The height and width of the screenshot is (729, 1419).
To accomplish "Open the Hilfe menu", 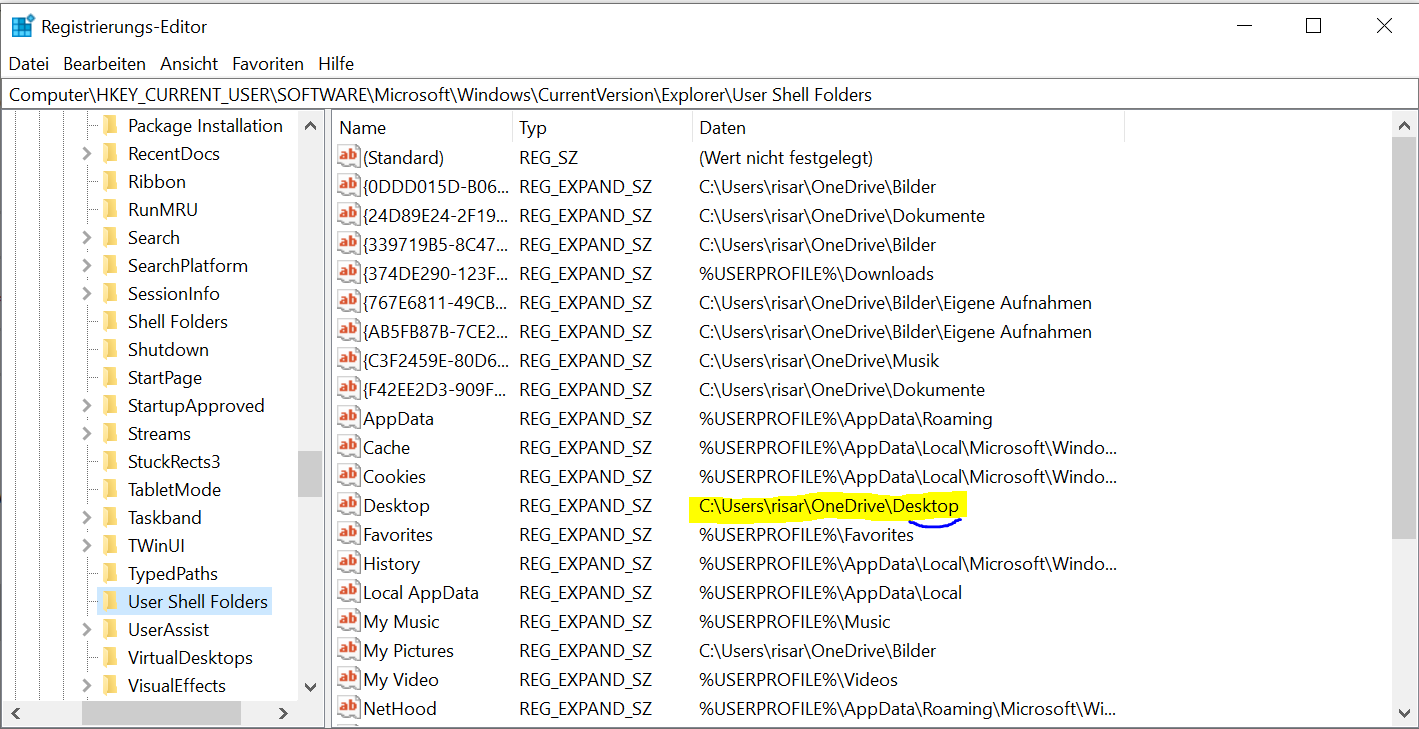I will (x=336, y=63).
